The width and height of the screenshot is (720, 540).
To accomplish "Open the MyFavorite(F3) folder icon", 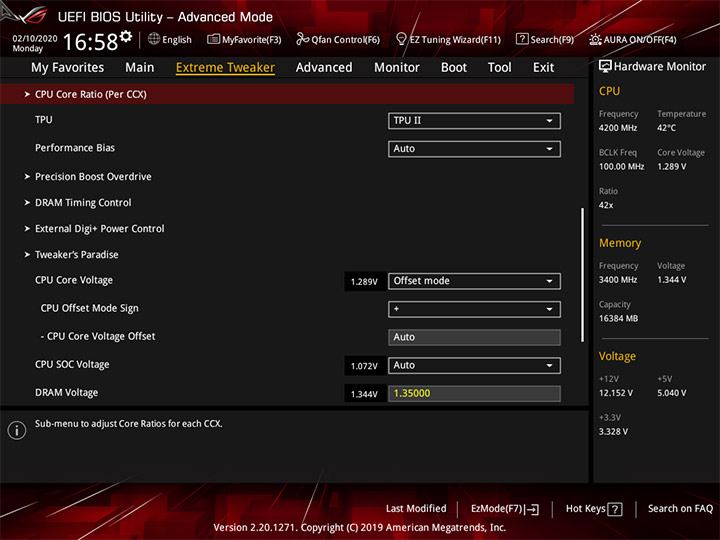I will click(214, 39).
